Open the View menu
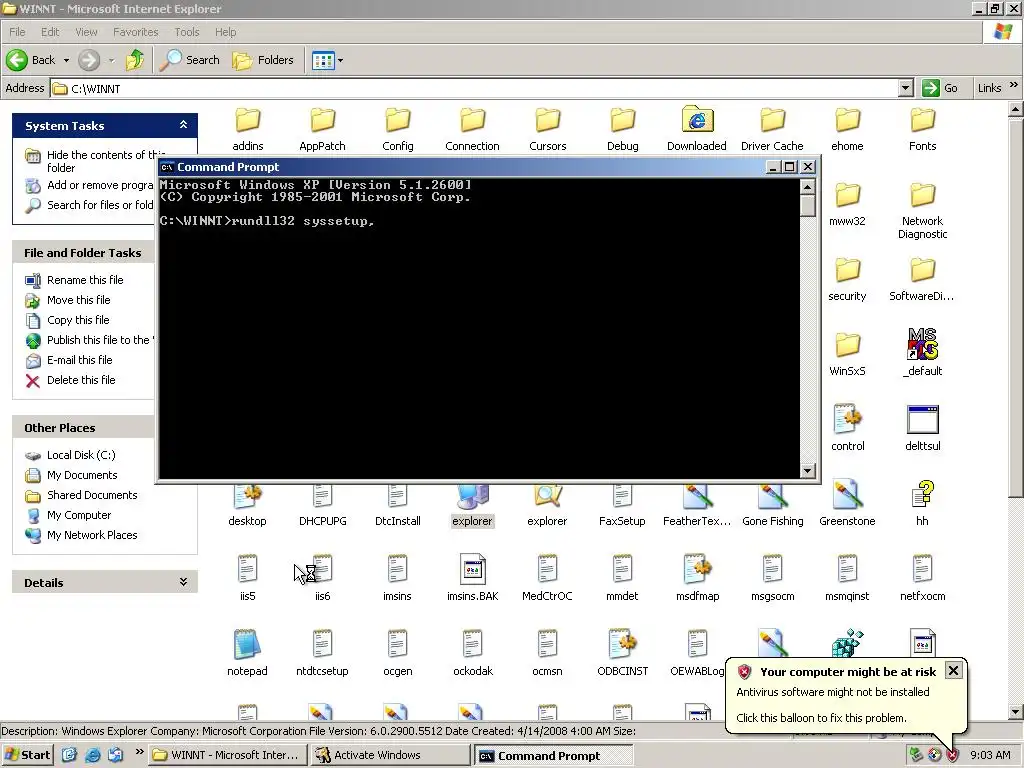Viewport: 1024px width, 768px height. [x=86, y=32]
